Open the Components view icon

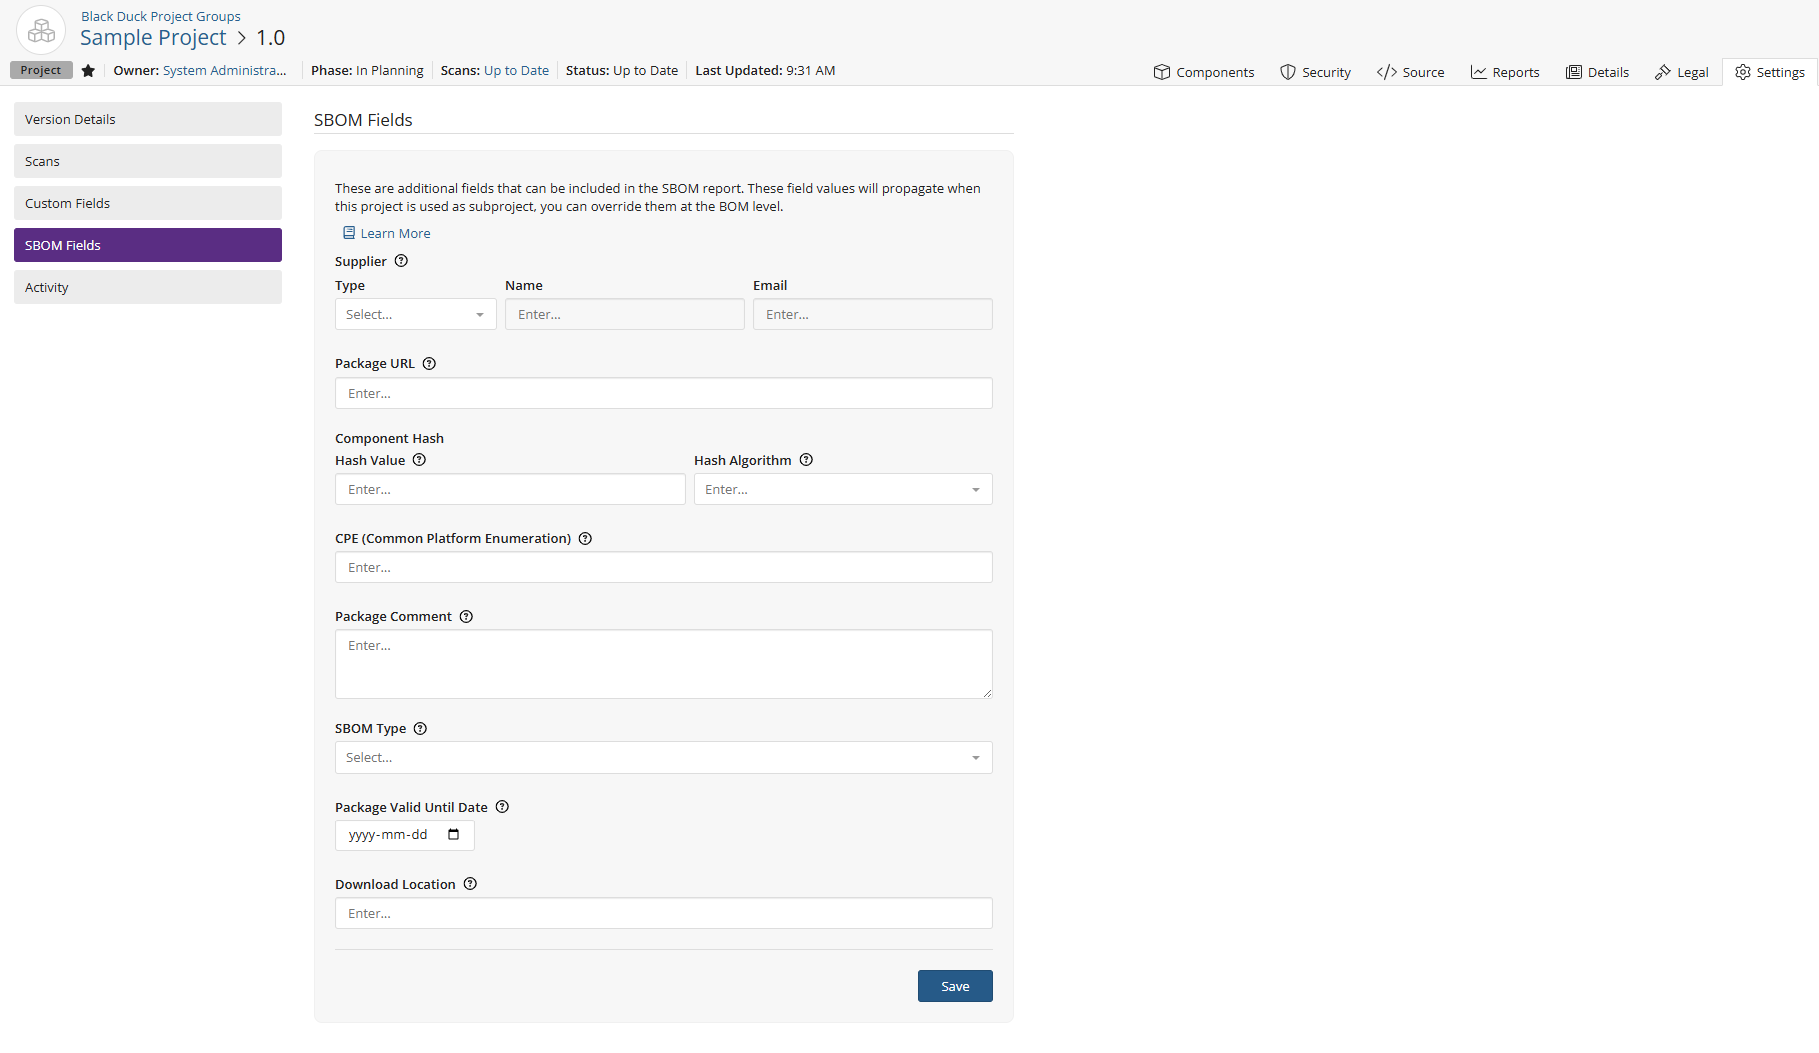tap(1163, 71)
